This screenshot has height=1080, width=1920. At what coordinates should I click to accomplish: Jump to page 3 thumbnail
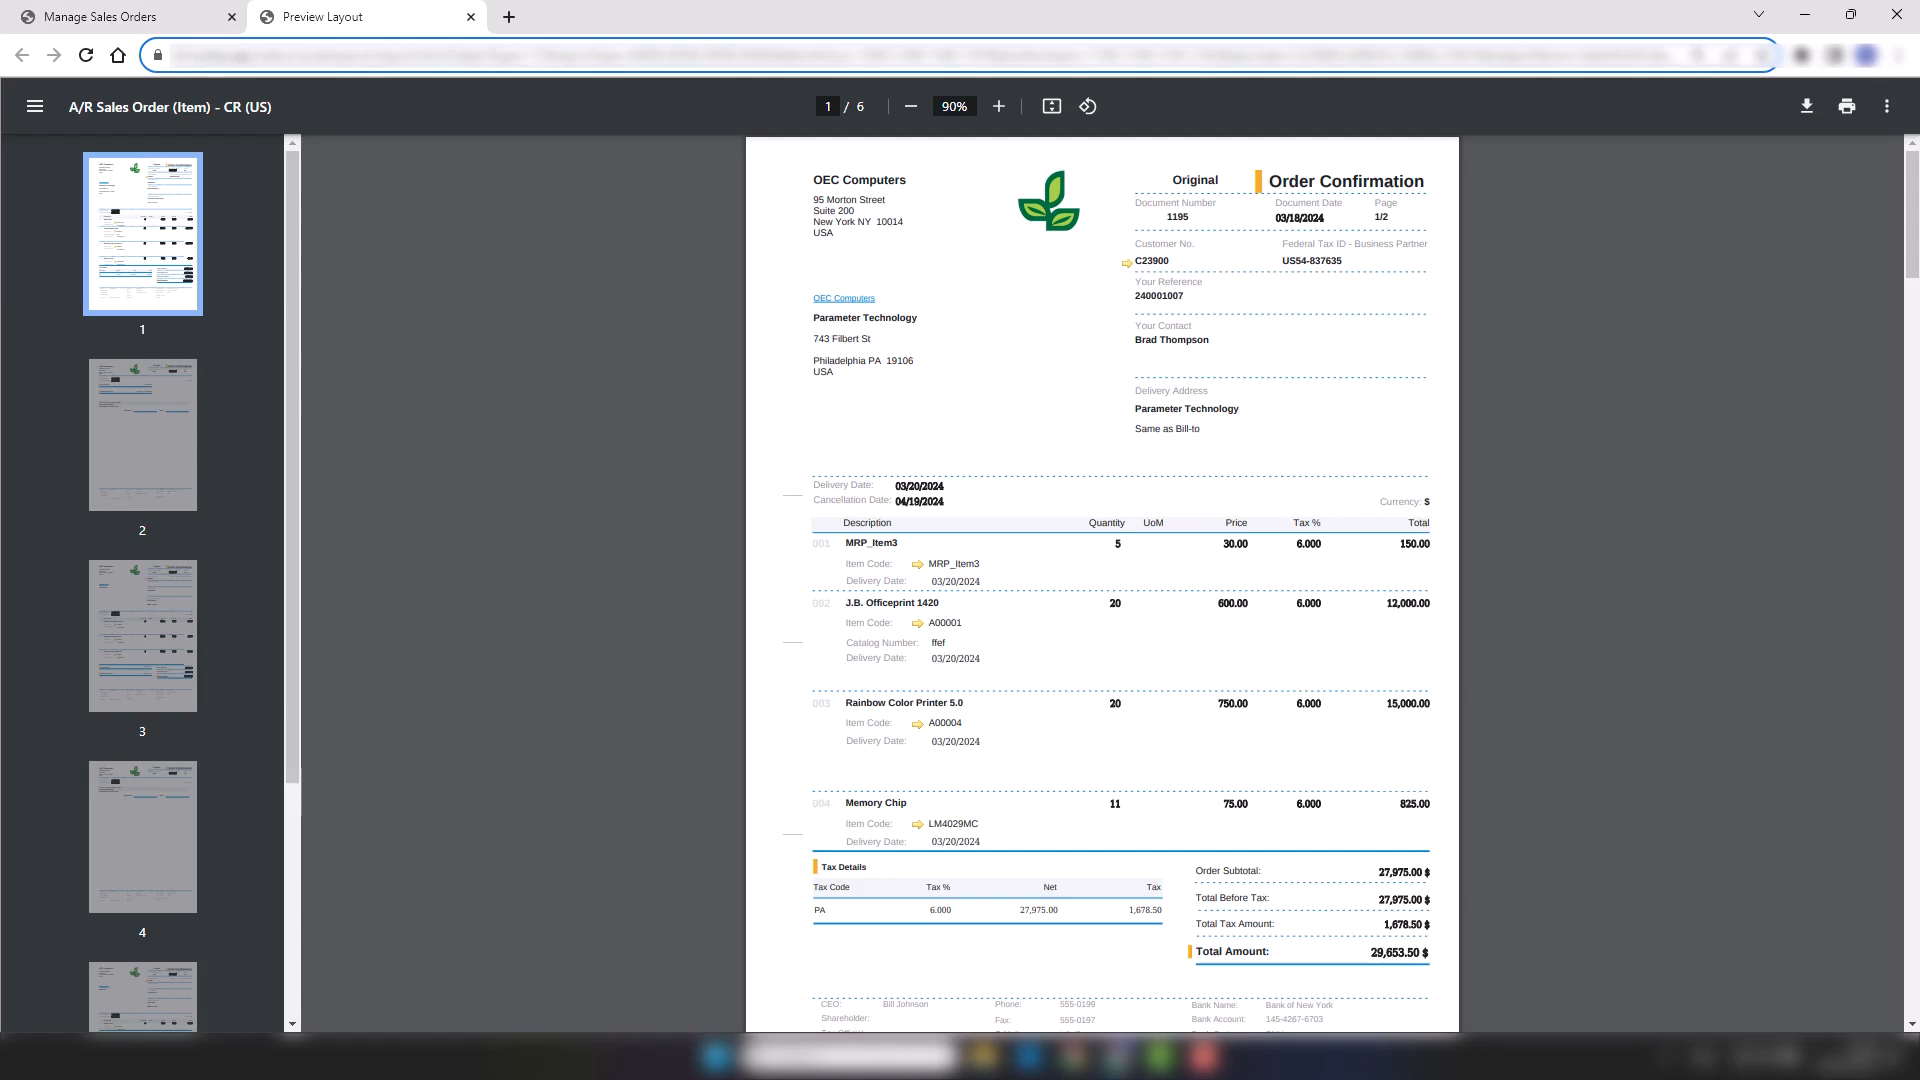tap(143, 636)
